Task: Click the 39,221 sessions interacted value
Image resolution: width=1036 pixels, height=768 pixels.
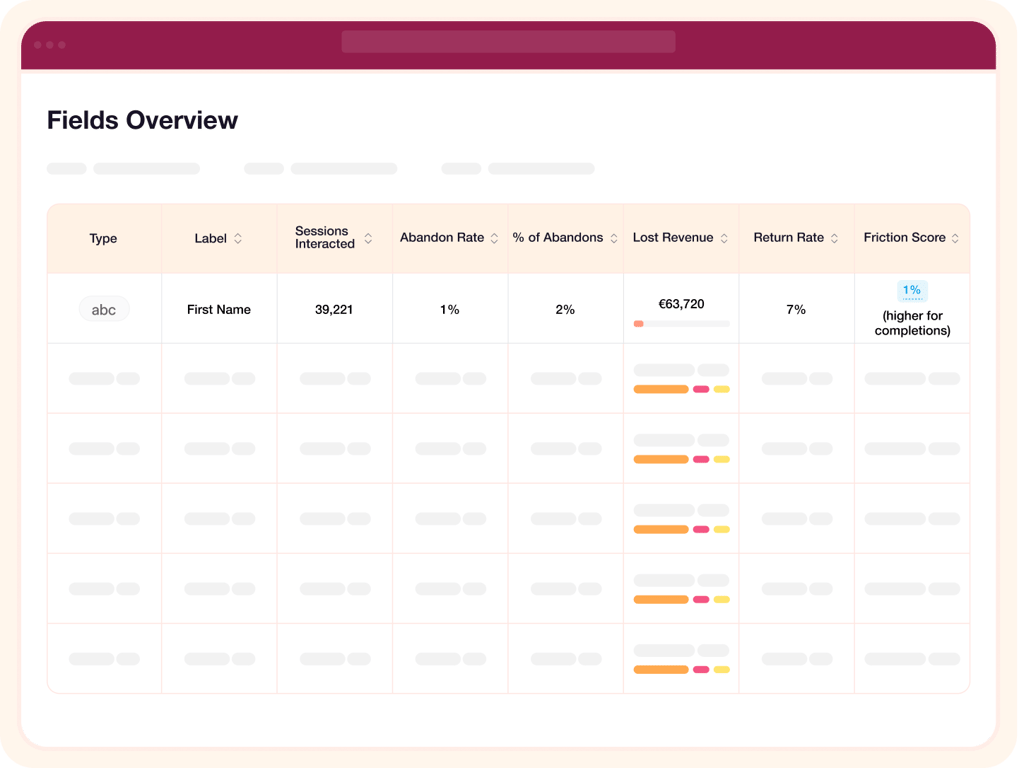Action: tap(334, 310)
